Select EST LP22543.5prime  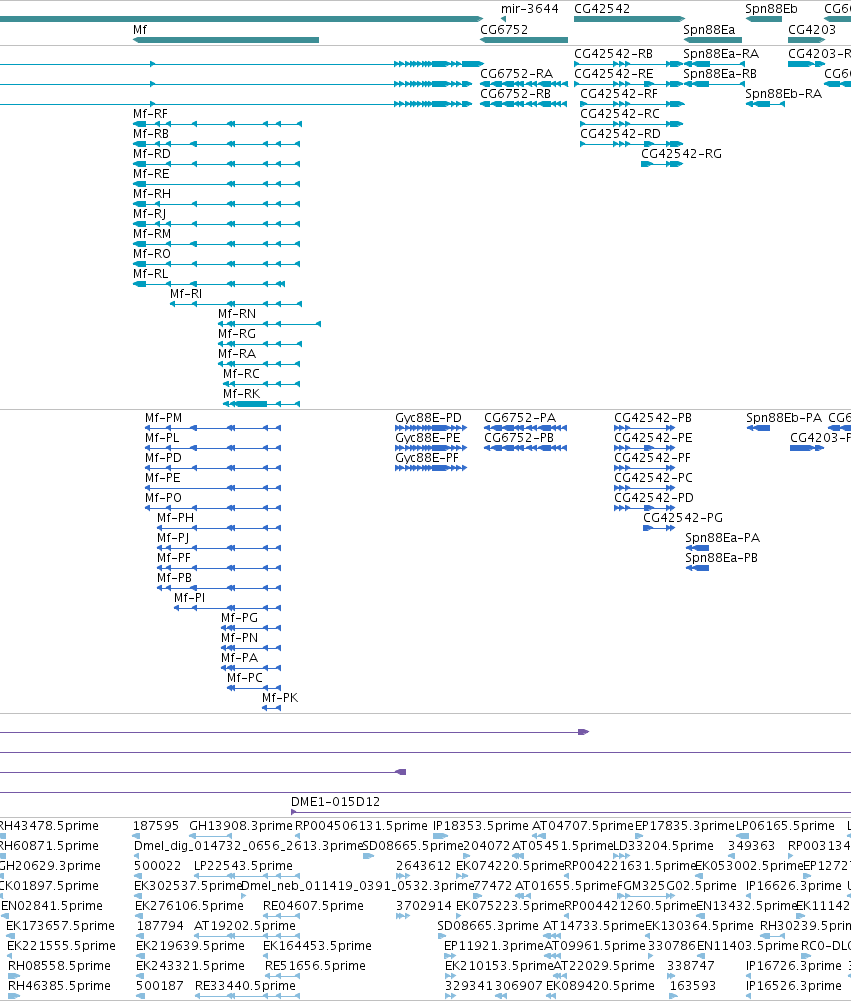243,866
